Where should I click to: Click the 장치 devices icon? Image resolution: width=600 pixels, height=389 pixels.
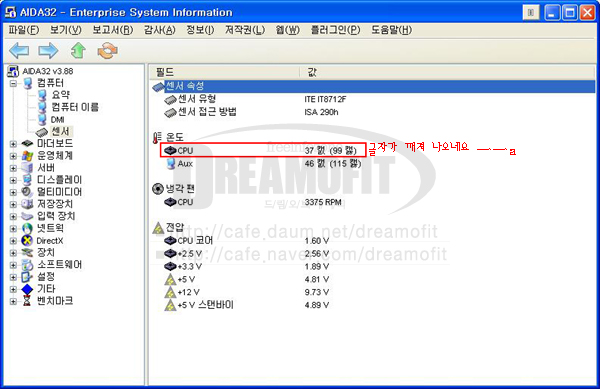point(27,252)
